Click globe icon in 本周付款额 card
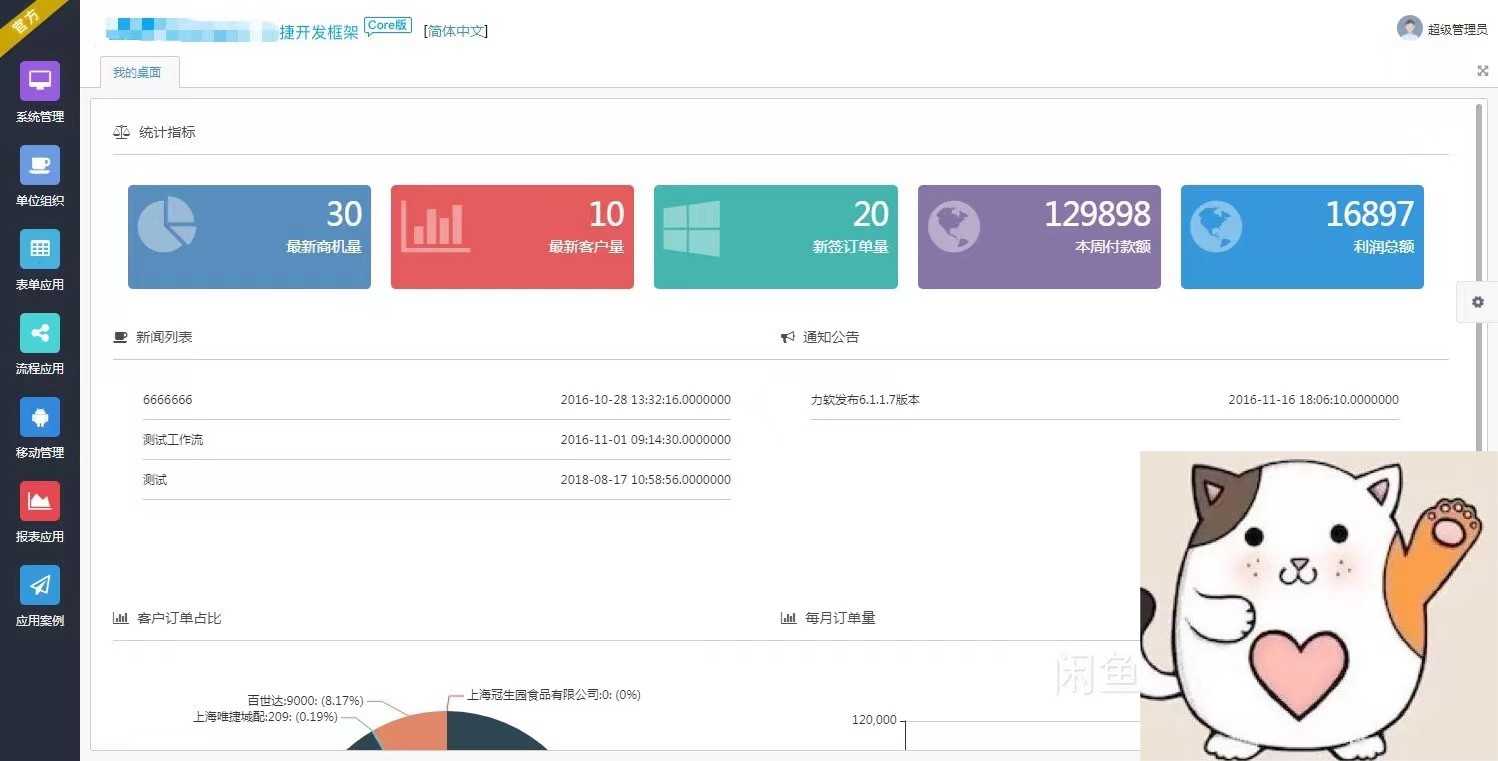This screenshot has width=1498, height=761. coord(953,227)
